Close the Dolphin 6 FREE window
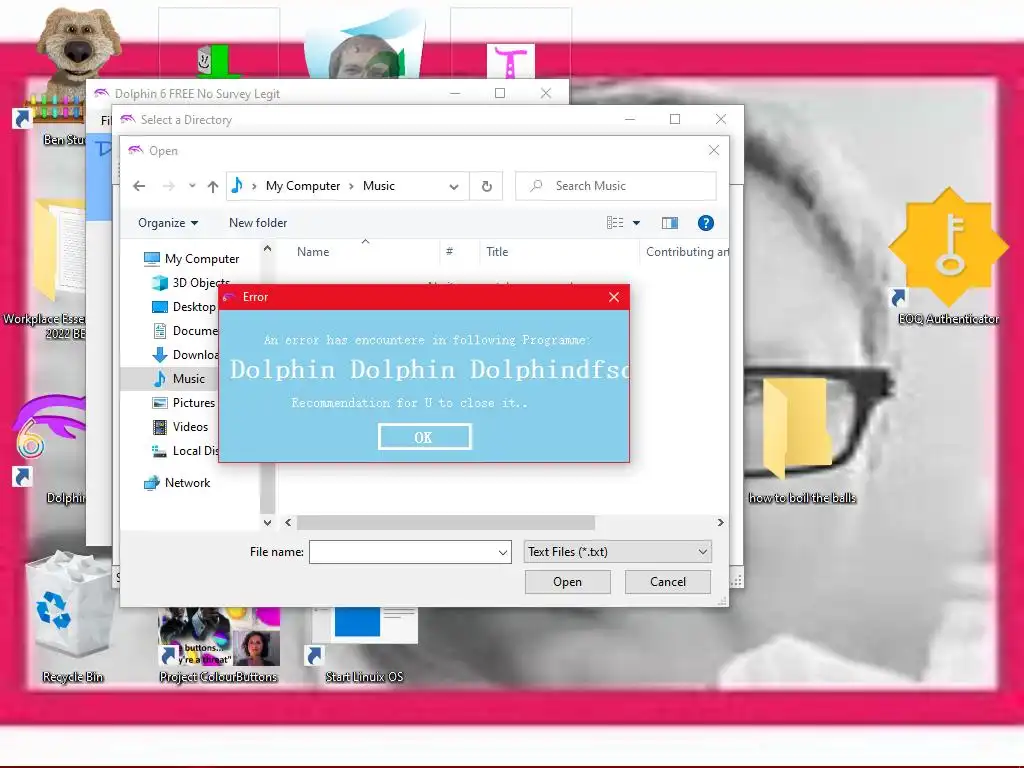This screenshot has width=1024, height=768. 546,93
